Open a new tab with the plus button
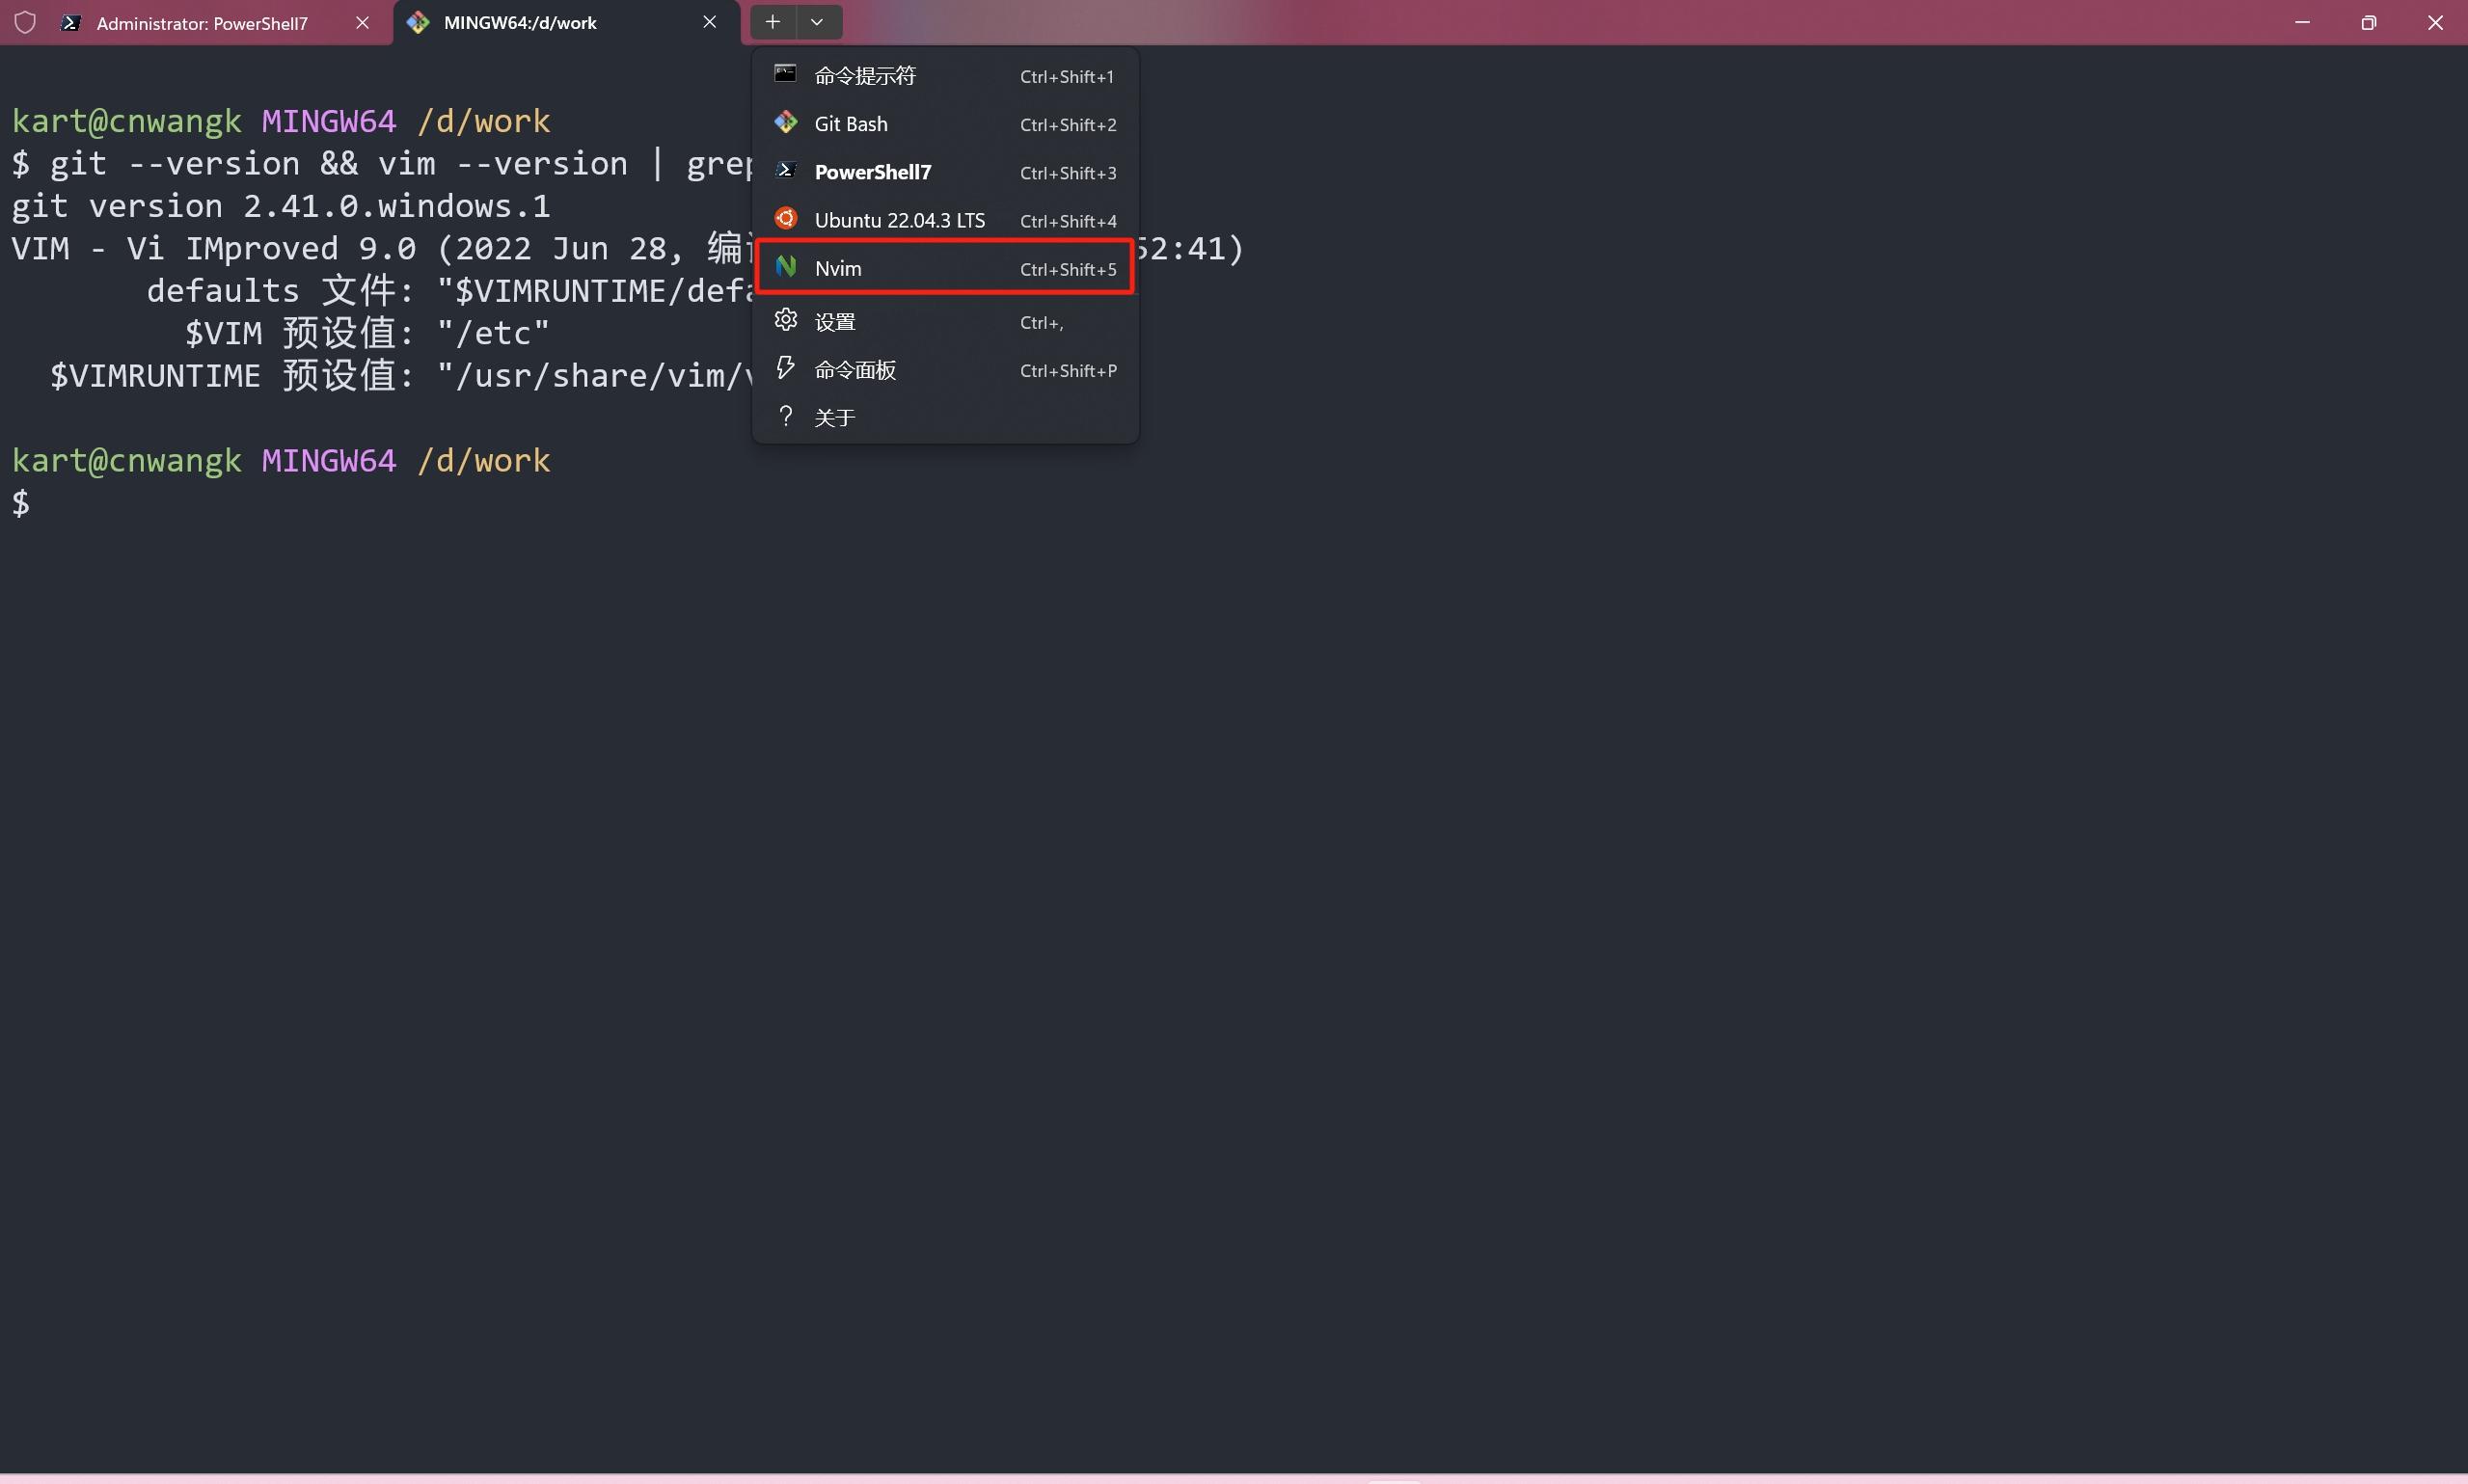 pyautogui.click(x=772, y=21)
